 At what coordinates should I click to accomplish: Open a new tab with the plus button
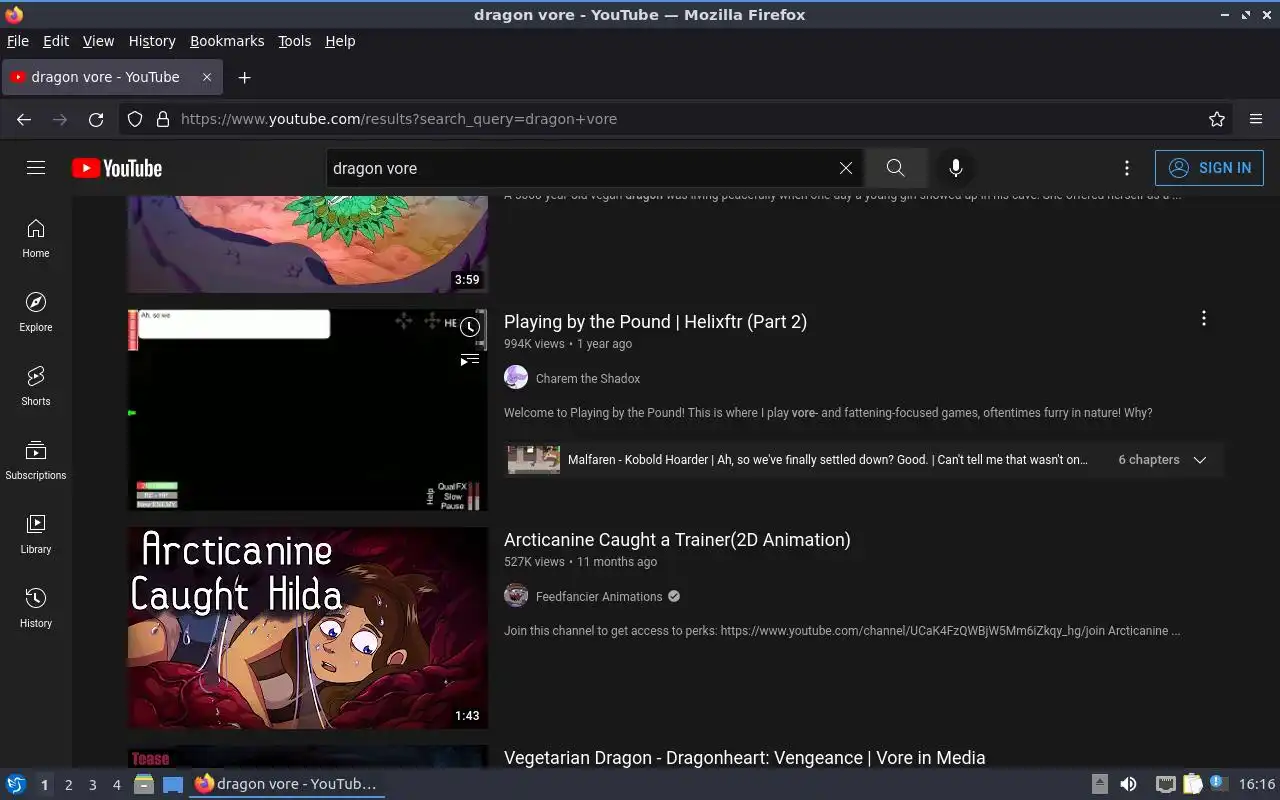point(244,77)
